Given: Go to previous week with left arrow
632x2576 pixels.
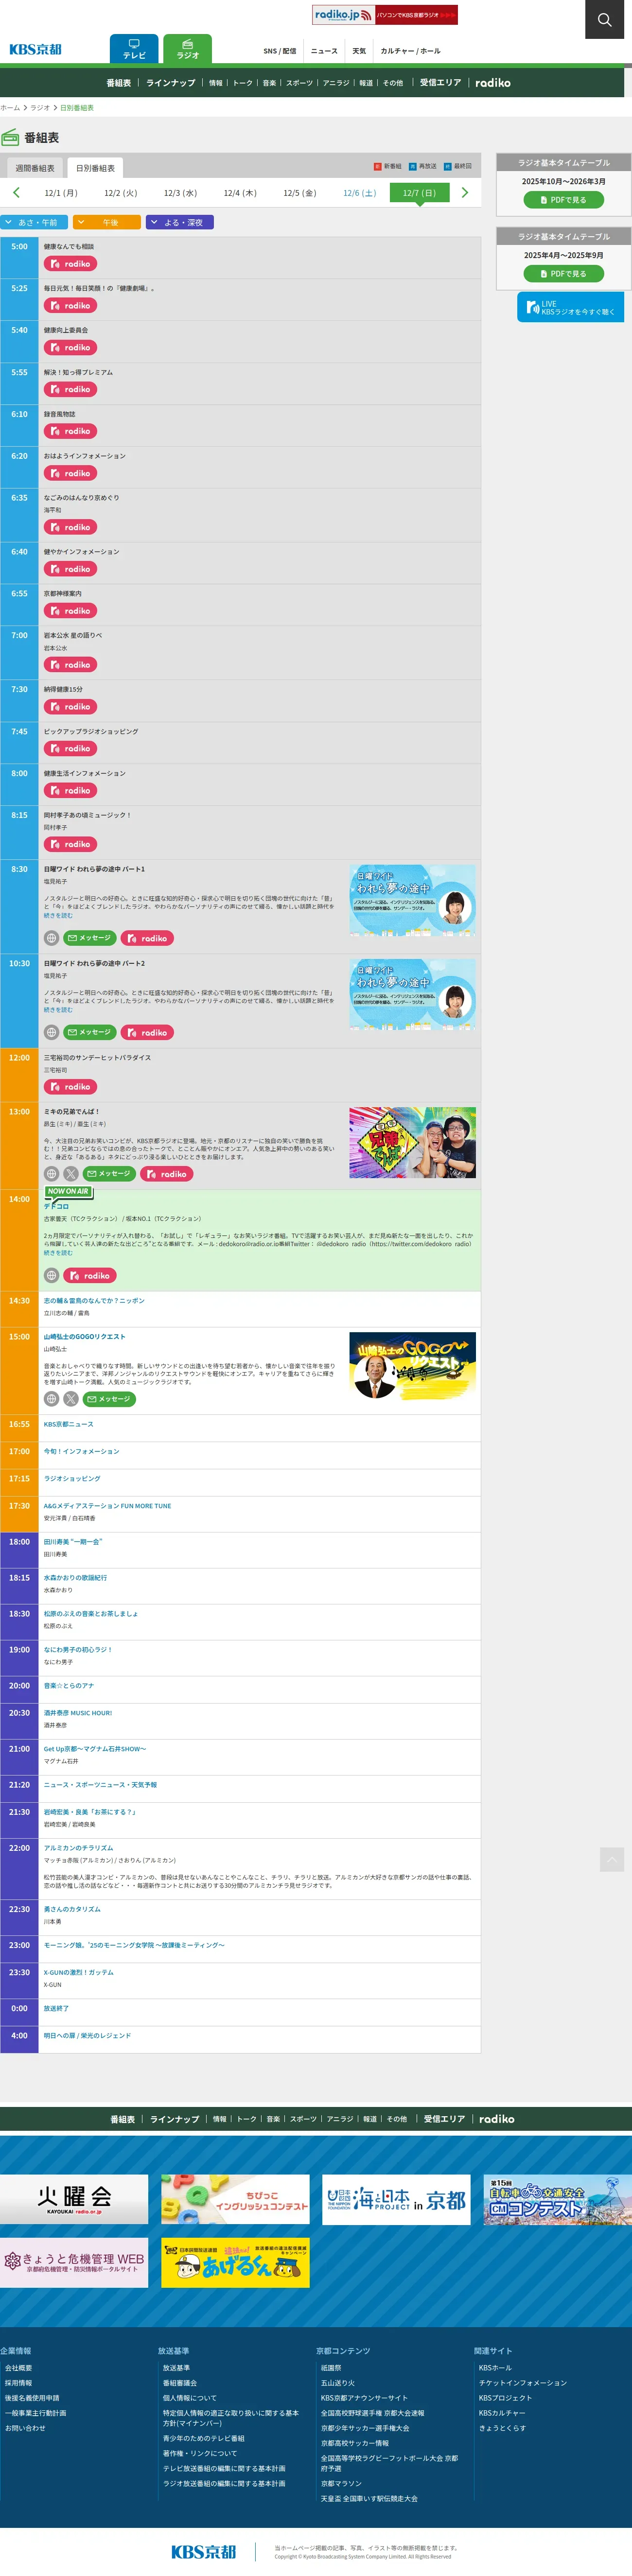Looking at the screenshot, I should (x=16, y=192).
